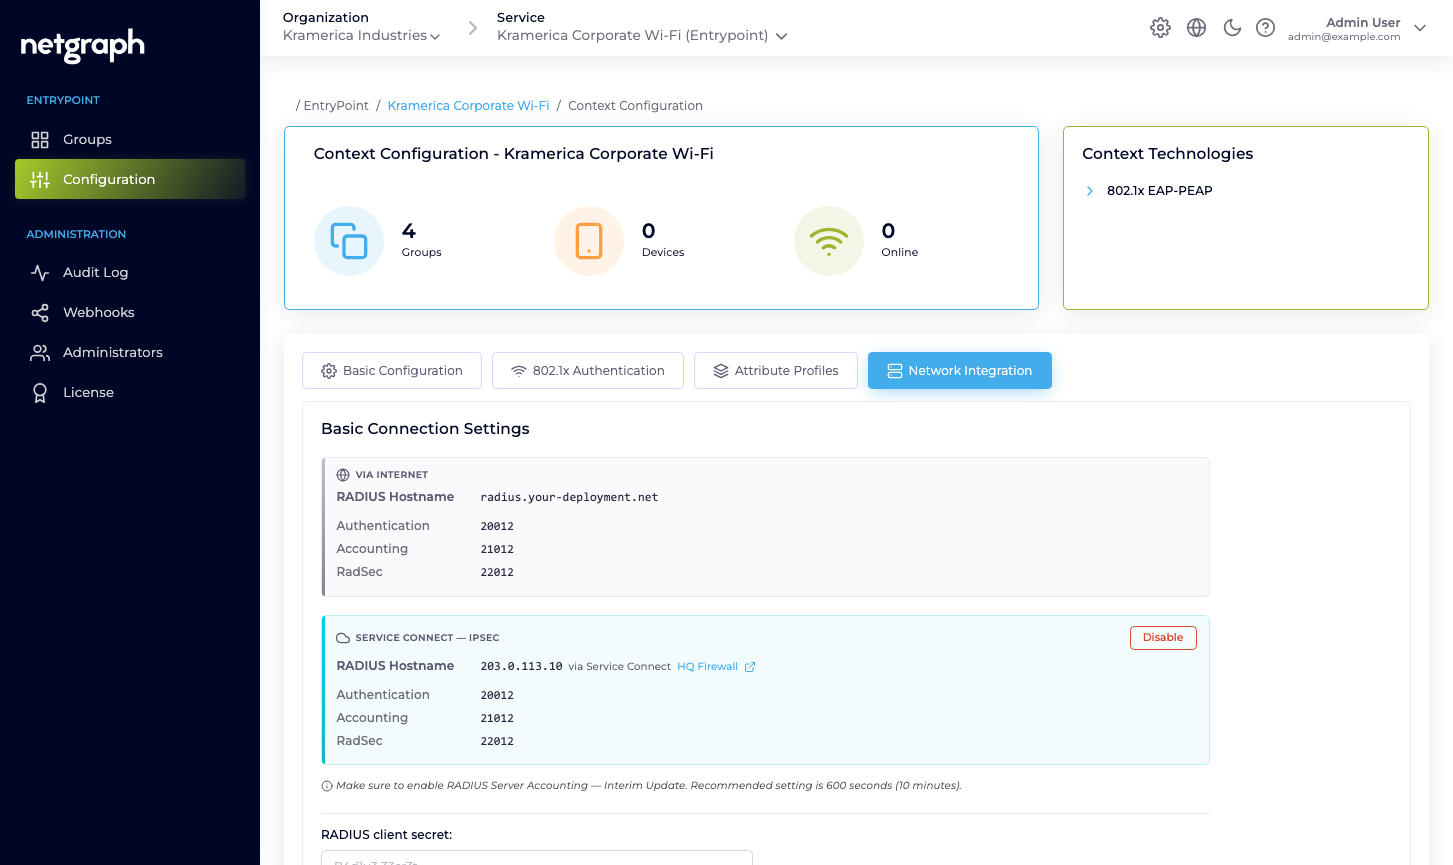This screenshot has height=865, width=1453.
Task: Click the RADIUS client secret label
Action: point(386,835)
